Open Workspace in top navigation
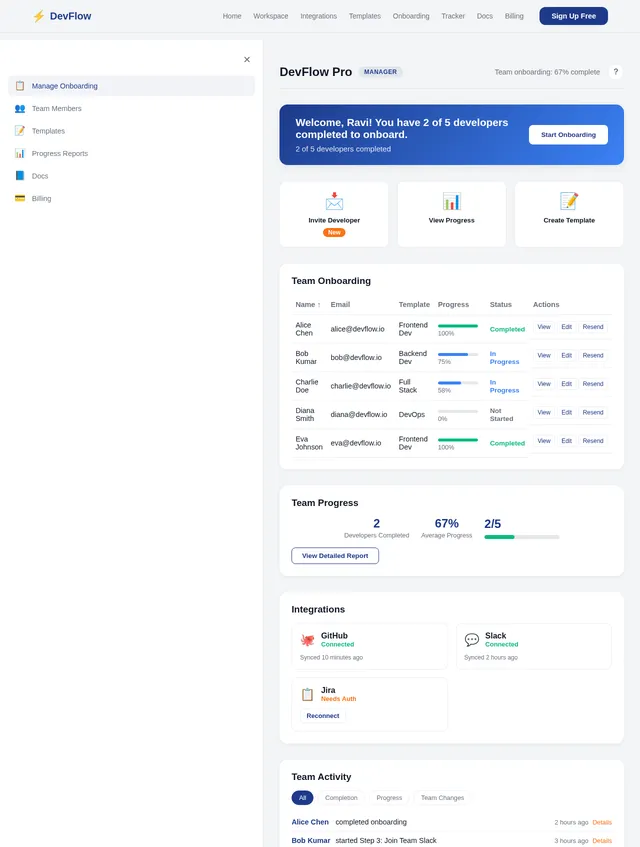The width and height of the screenshot is (640, 847). (271, 16)
